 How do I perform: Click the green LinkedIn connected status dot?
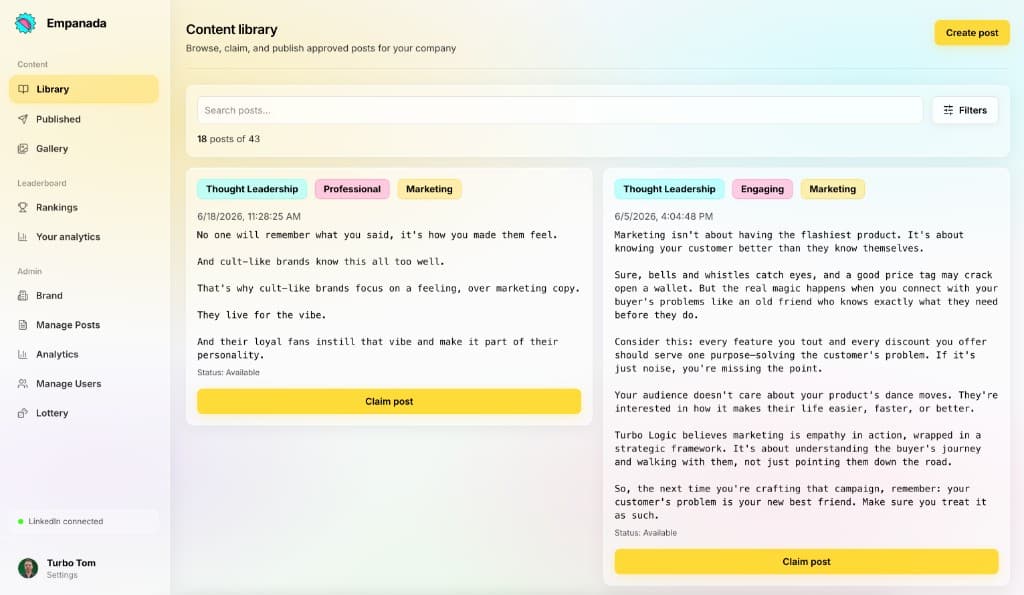click(x=21, y=521)
